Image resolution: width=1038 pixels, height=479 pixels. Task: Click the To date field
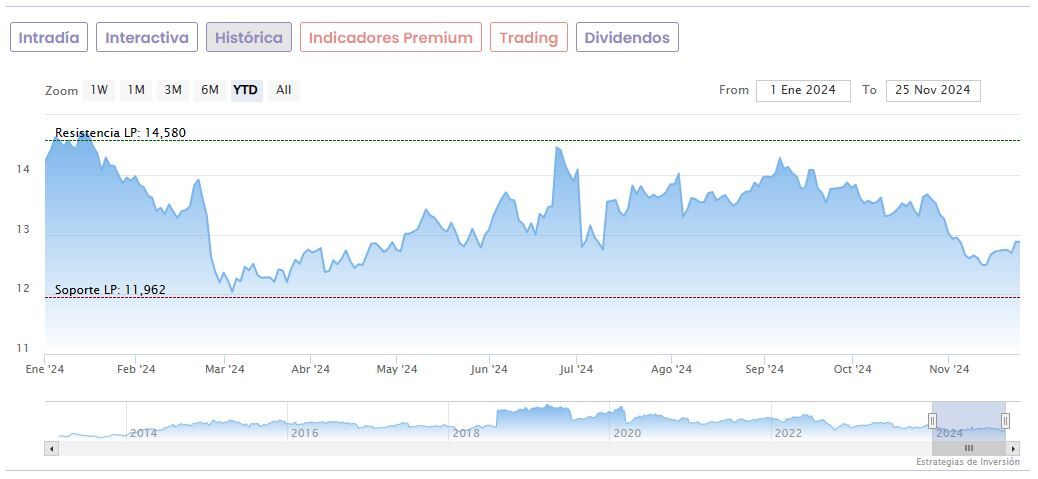pos(933,90)
